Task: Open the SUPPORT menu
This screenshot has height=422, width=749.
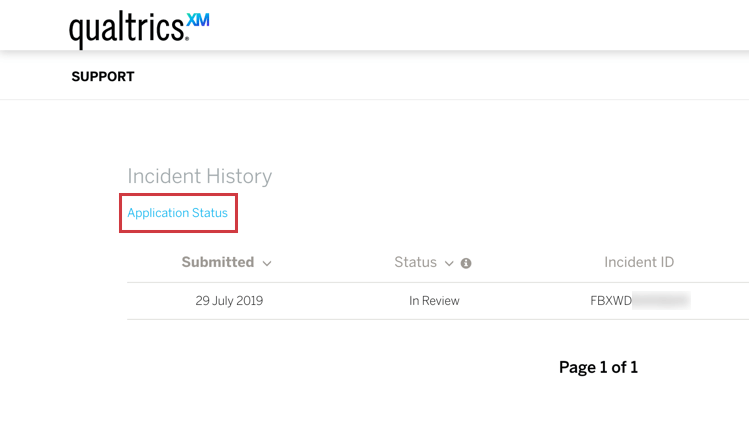Action: point(103,77)
